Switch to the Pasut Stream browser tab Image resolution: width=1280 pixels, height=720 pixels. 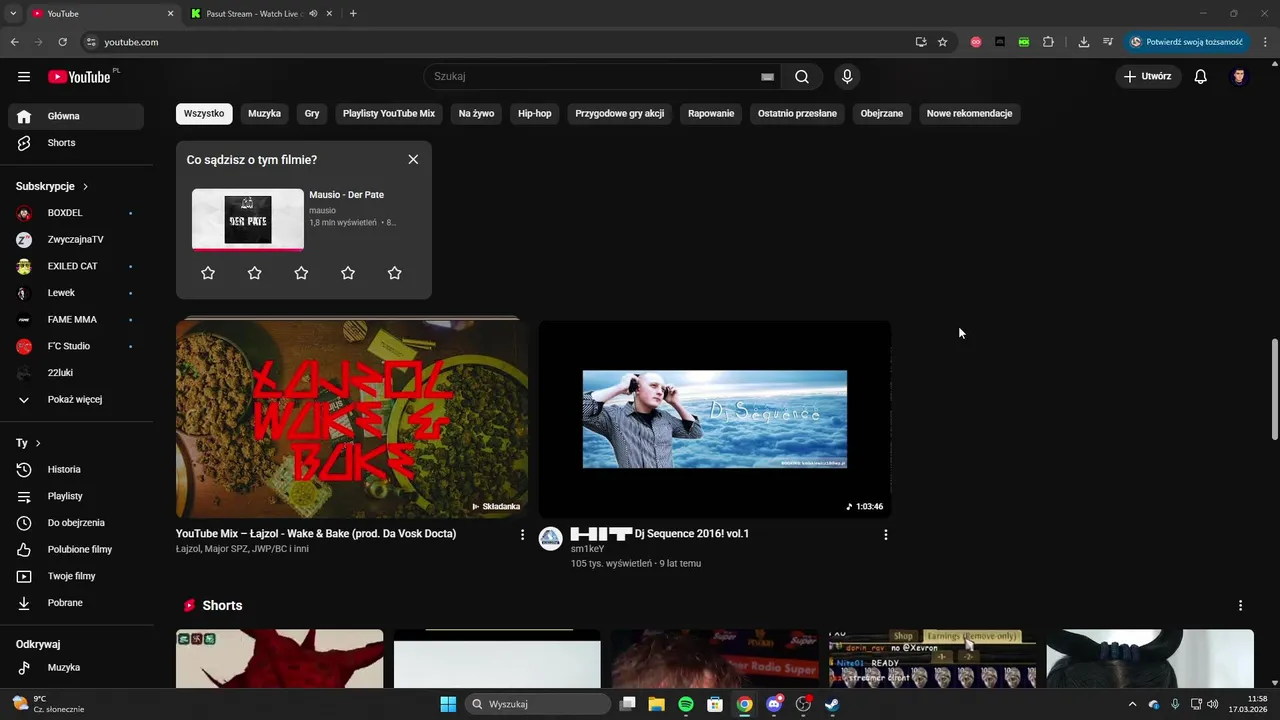coord(256,14)
